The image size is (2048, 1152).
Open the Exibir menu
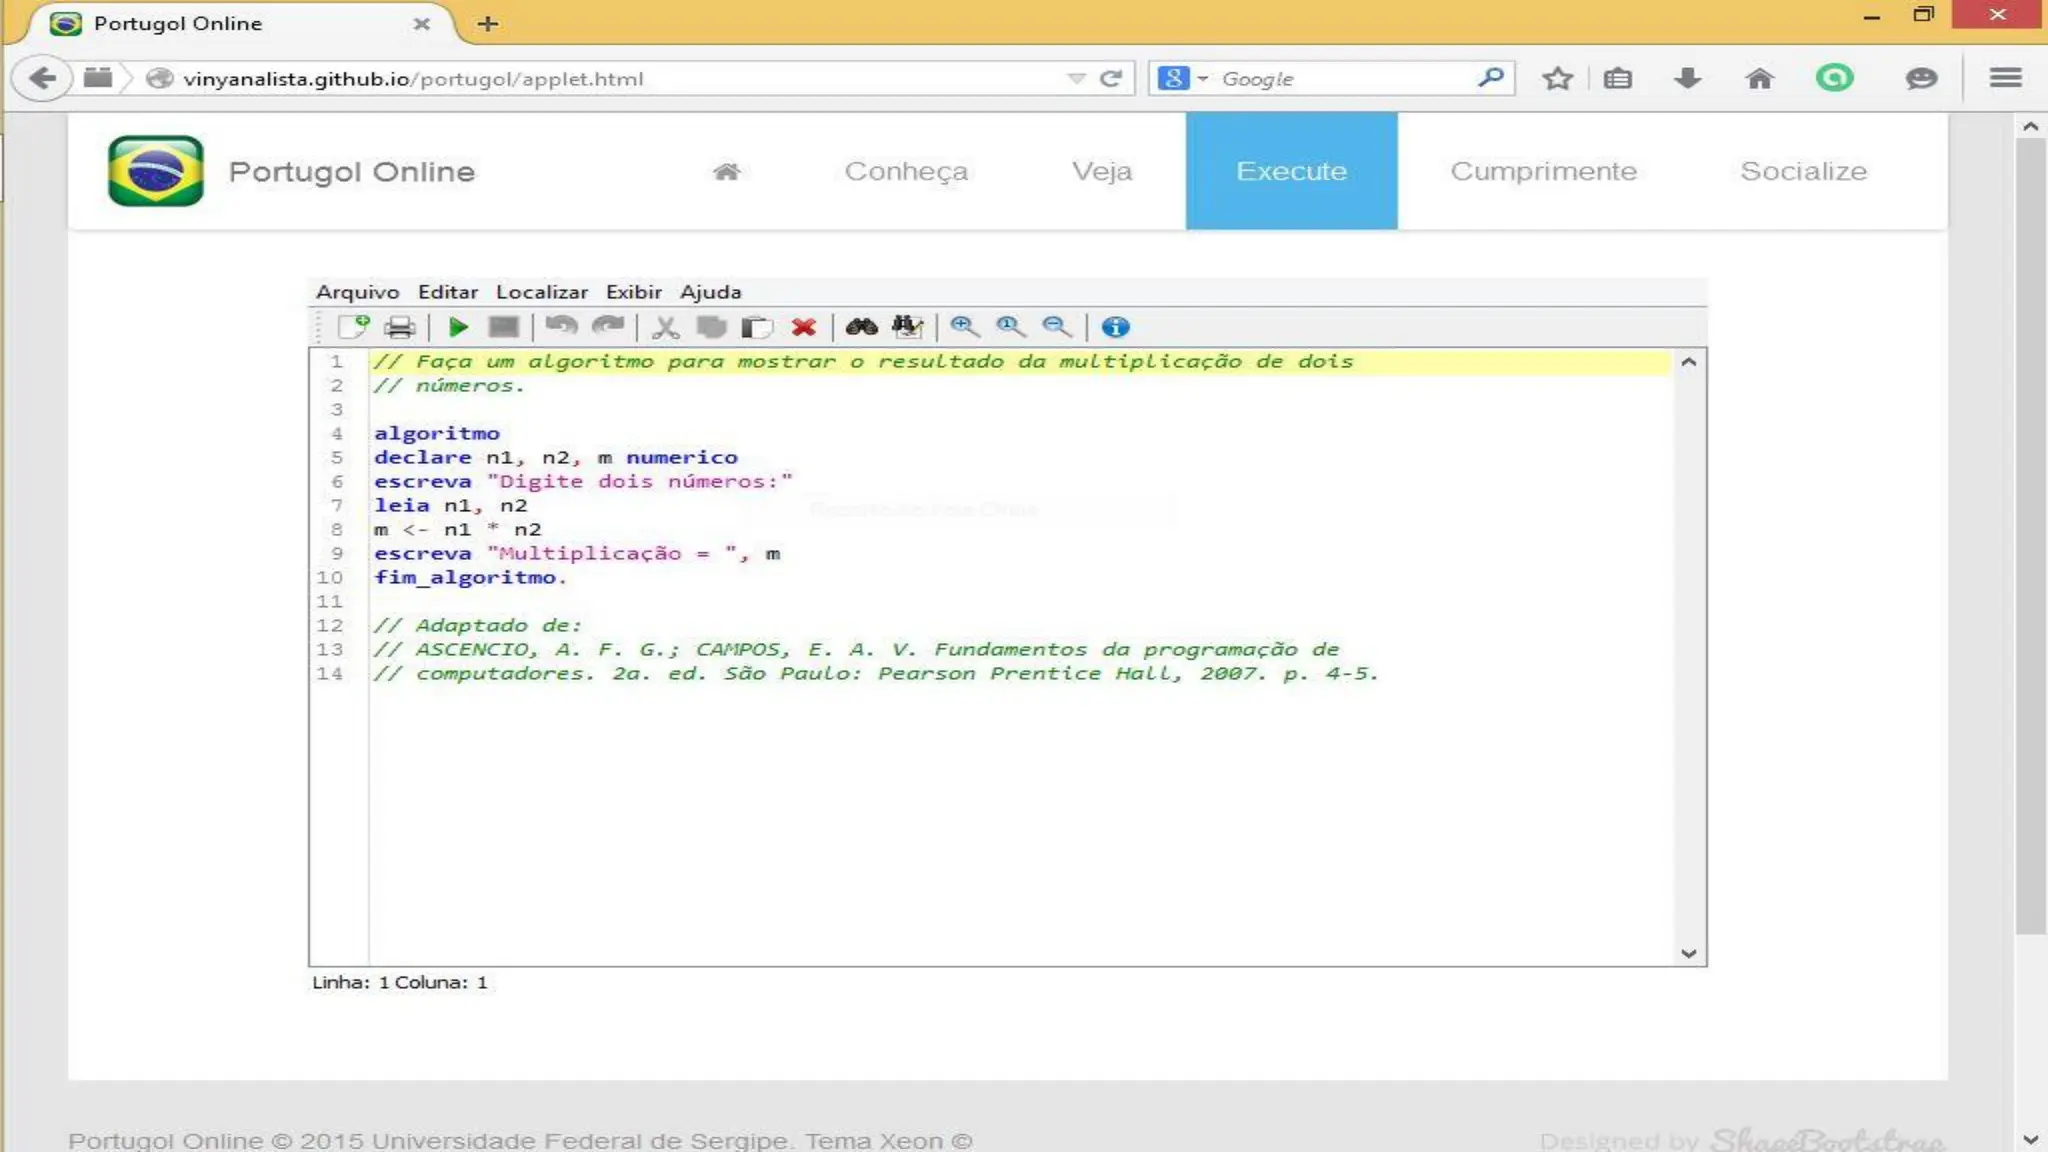(633, 292)
